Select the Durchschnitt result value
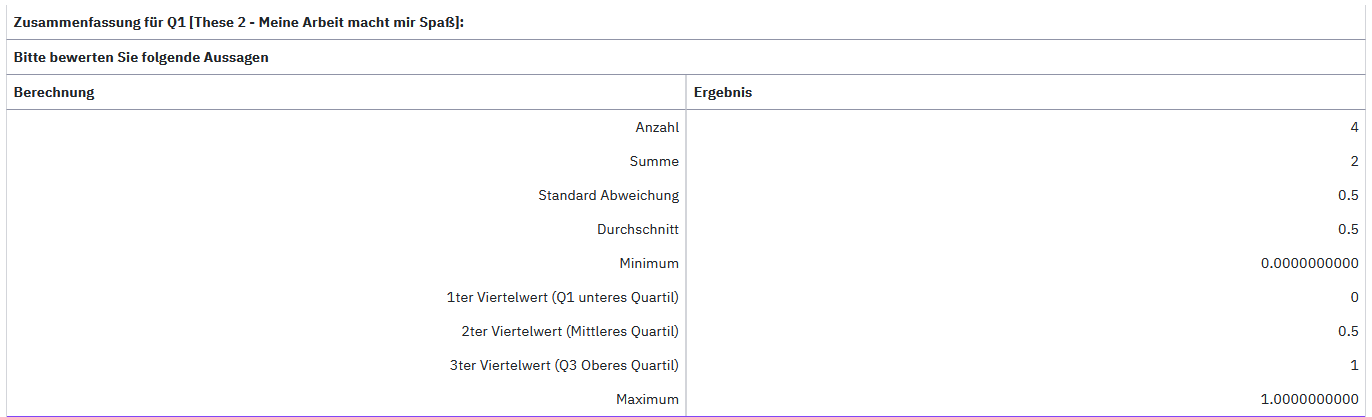 [1349, 229]
